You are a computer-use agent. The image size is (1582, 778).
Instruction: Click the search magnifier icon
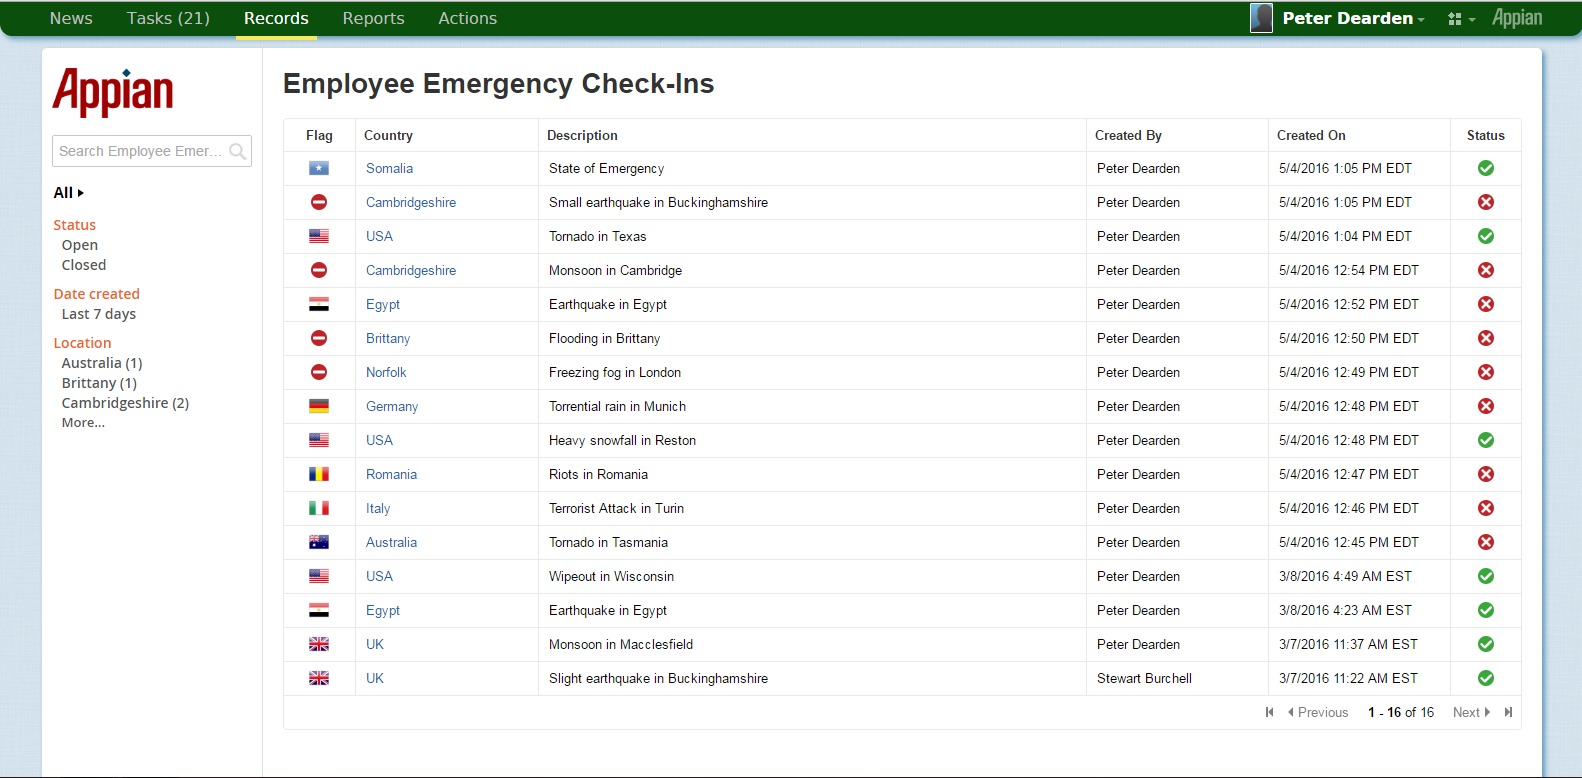tap(237, 151)
